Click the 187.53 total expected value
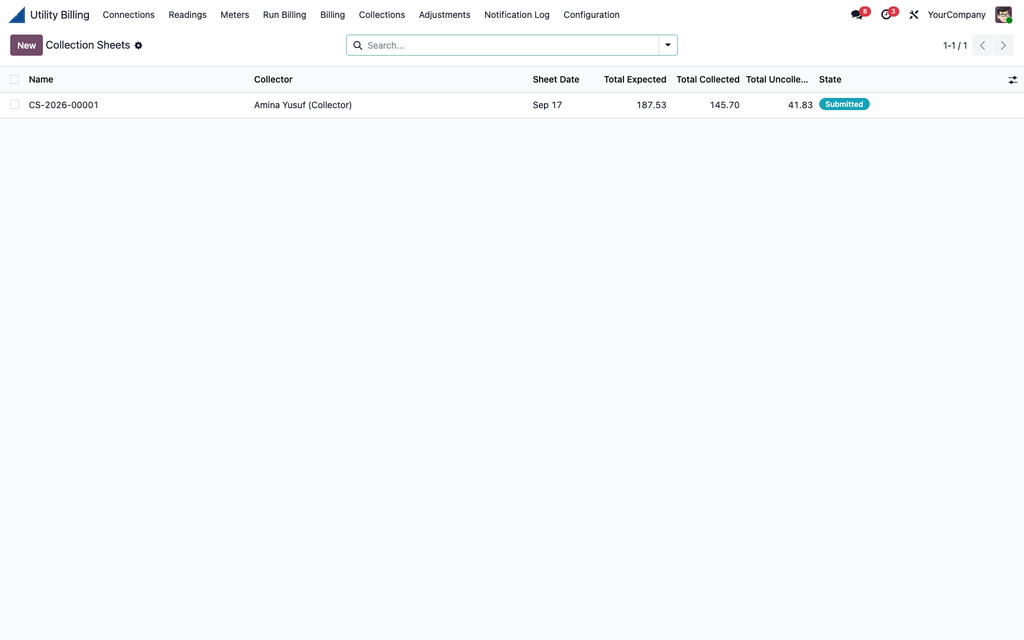The image size is (1024, 640). 652,104
